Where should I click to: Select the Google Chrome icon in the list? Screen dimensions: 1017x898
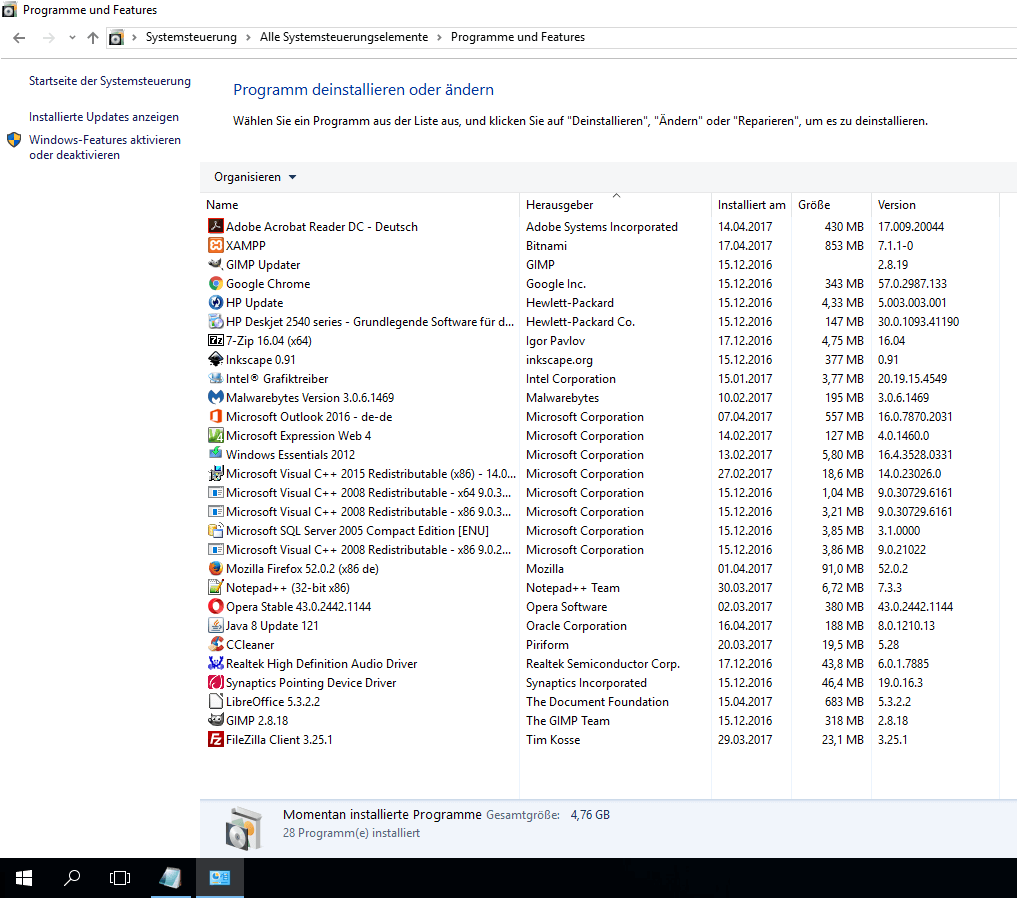[215, 283]
